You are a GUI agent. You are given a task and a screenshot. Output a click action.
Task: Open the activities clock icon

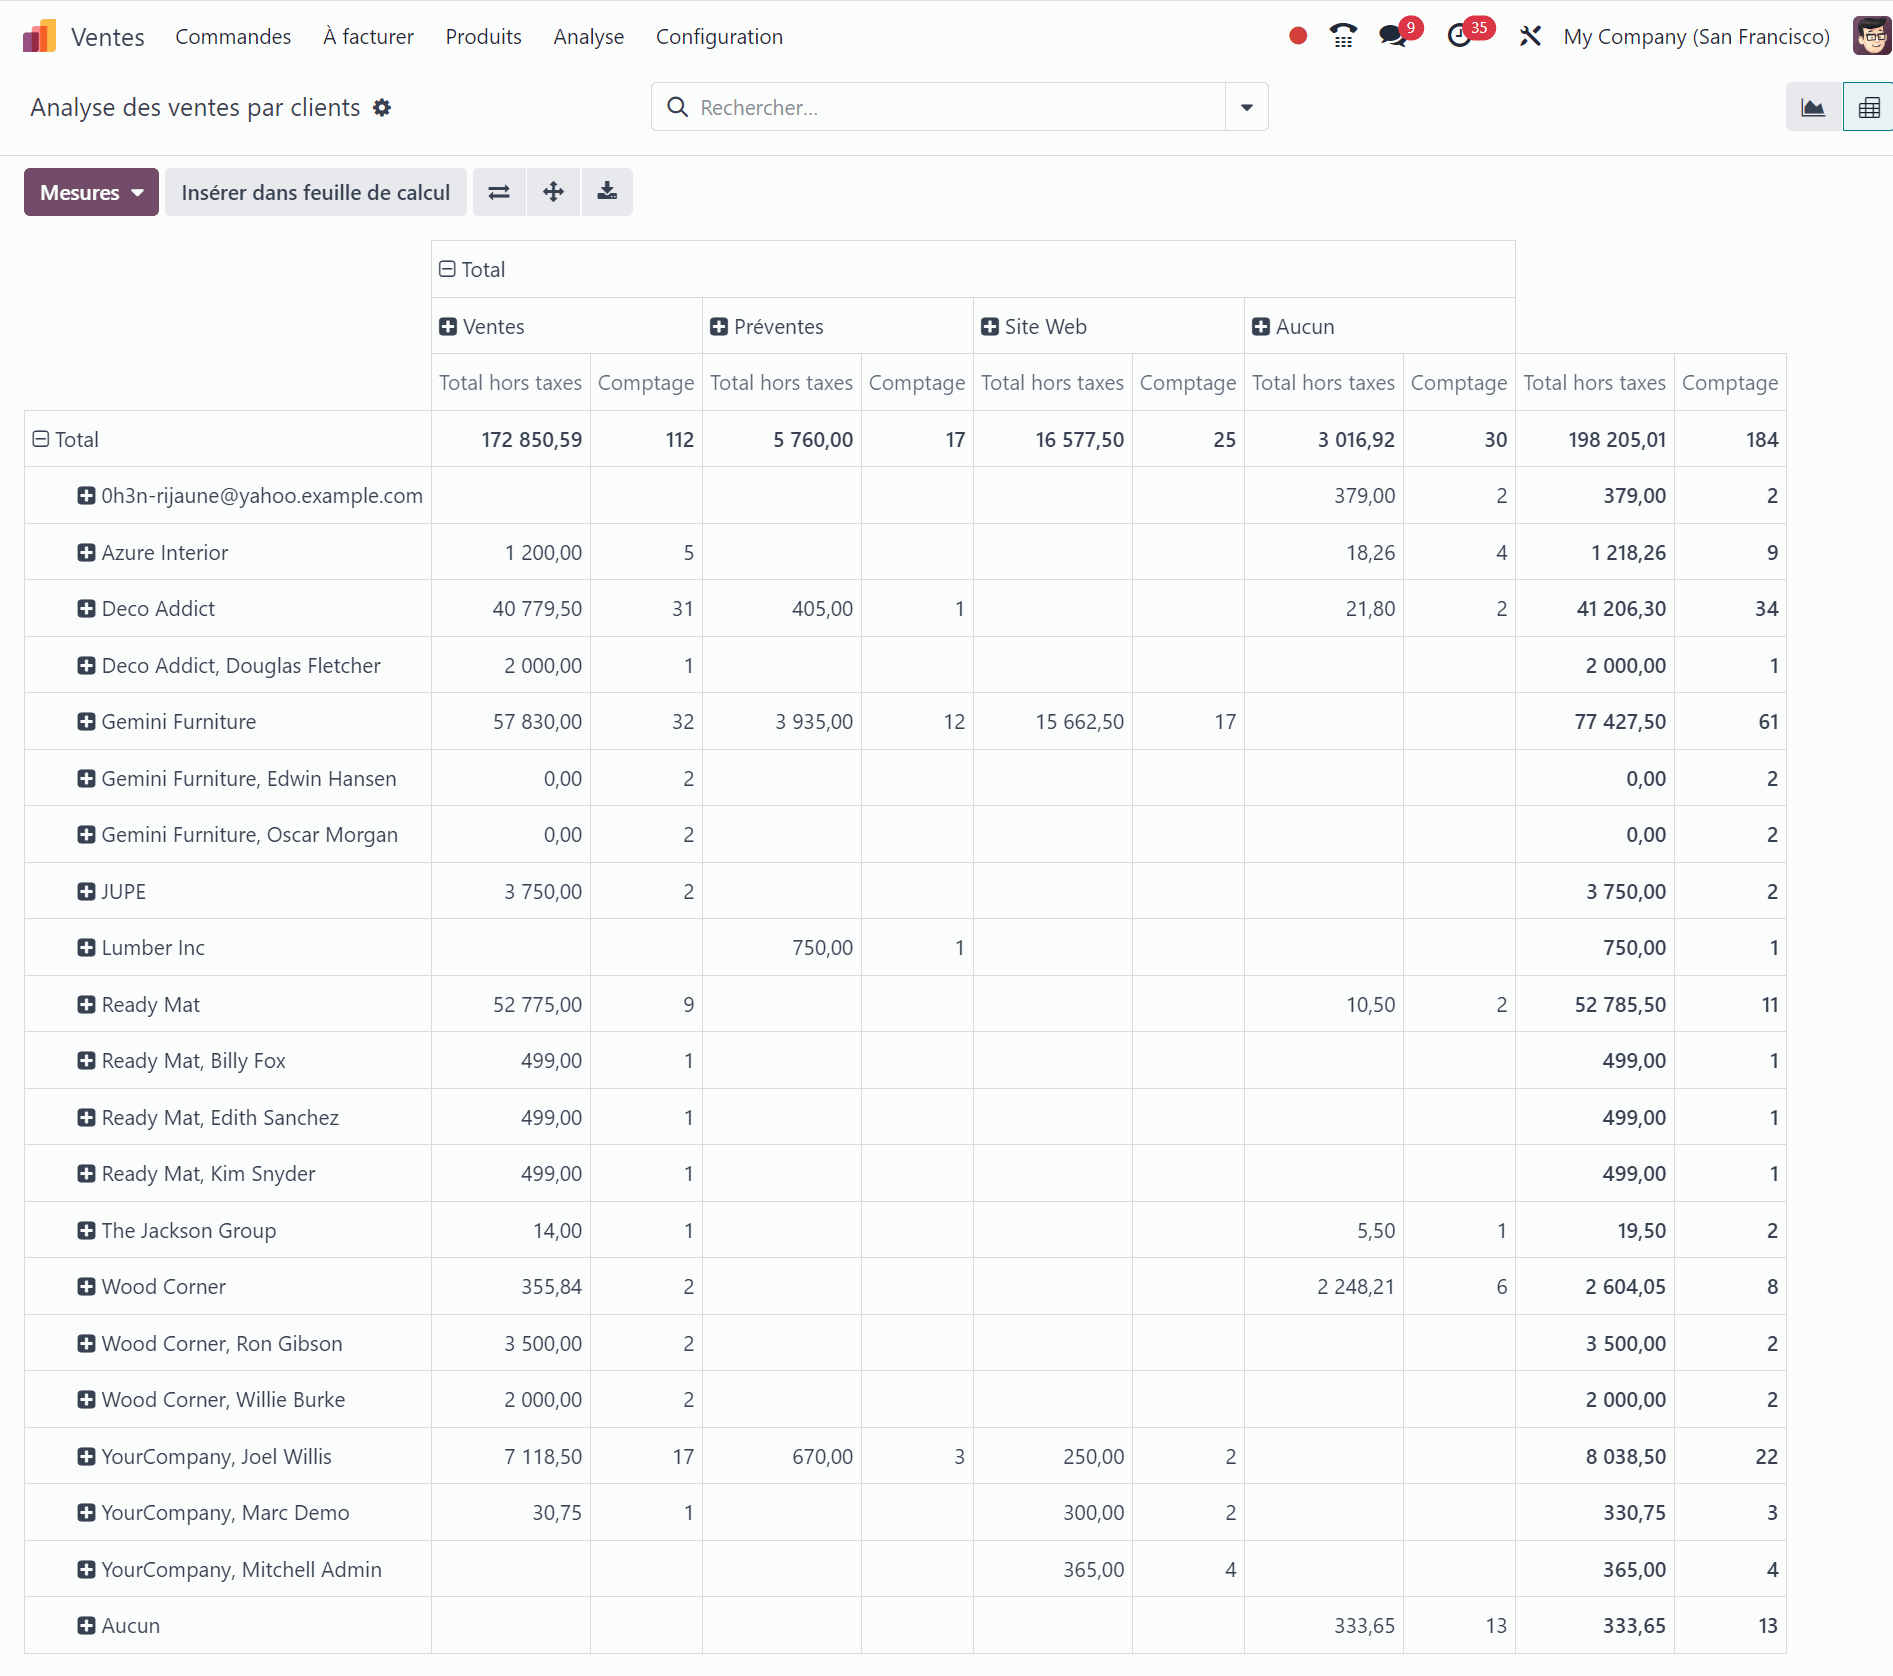(x=1460, y=37)
